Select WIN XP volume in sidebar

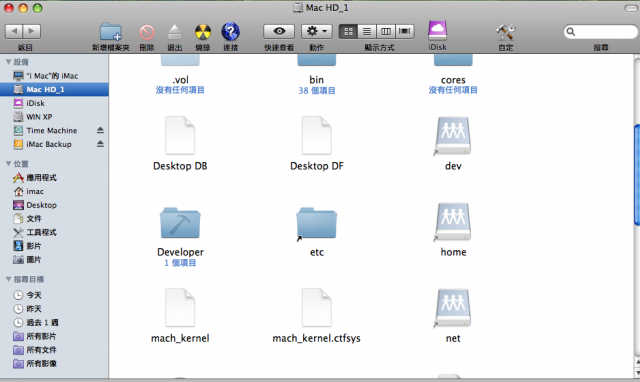(x=54, y=117)
